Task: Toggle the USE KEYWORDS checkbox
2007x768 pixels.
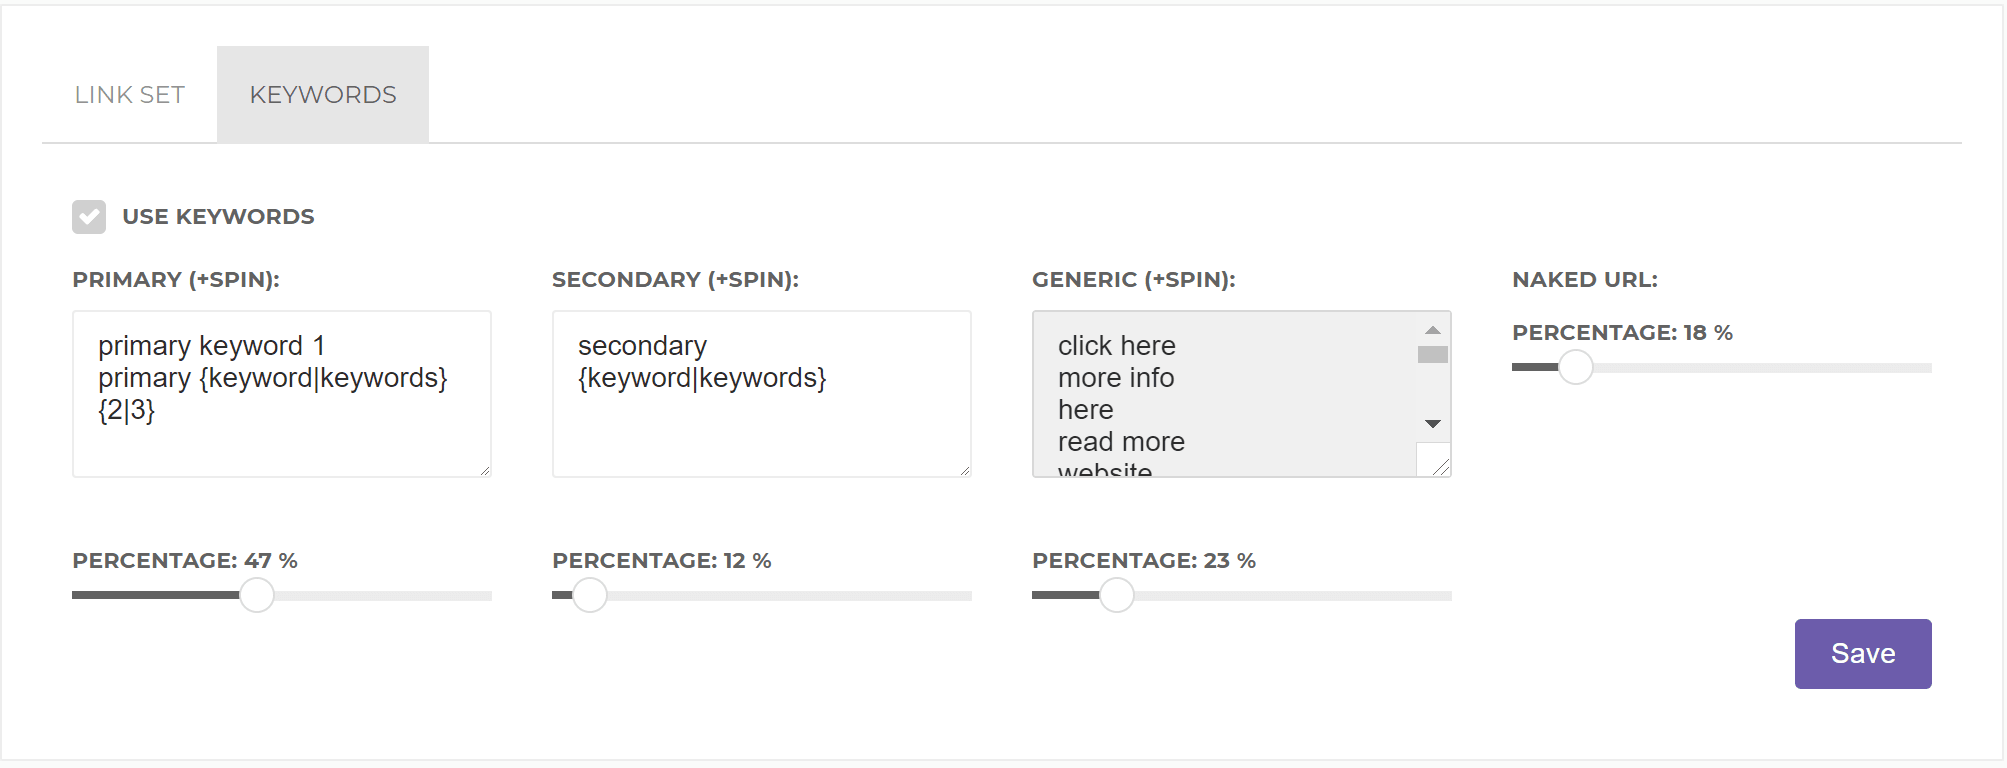Action: point(89,217)
